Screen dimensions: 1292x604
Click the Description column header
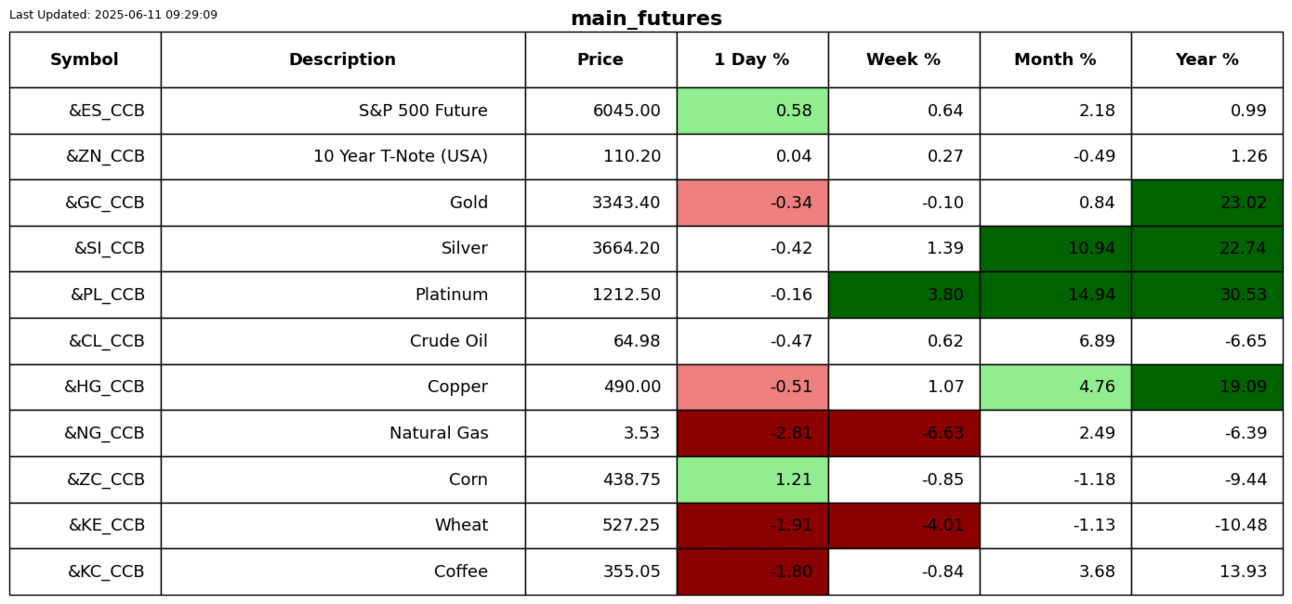click(x=342, y=60)
